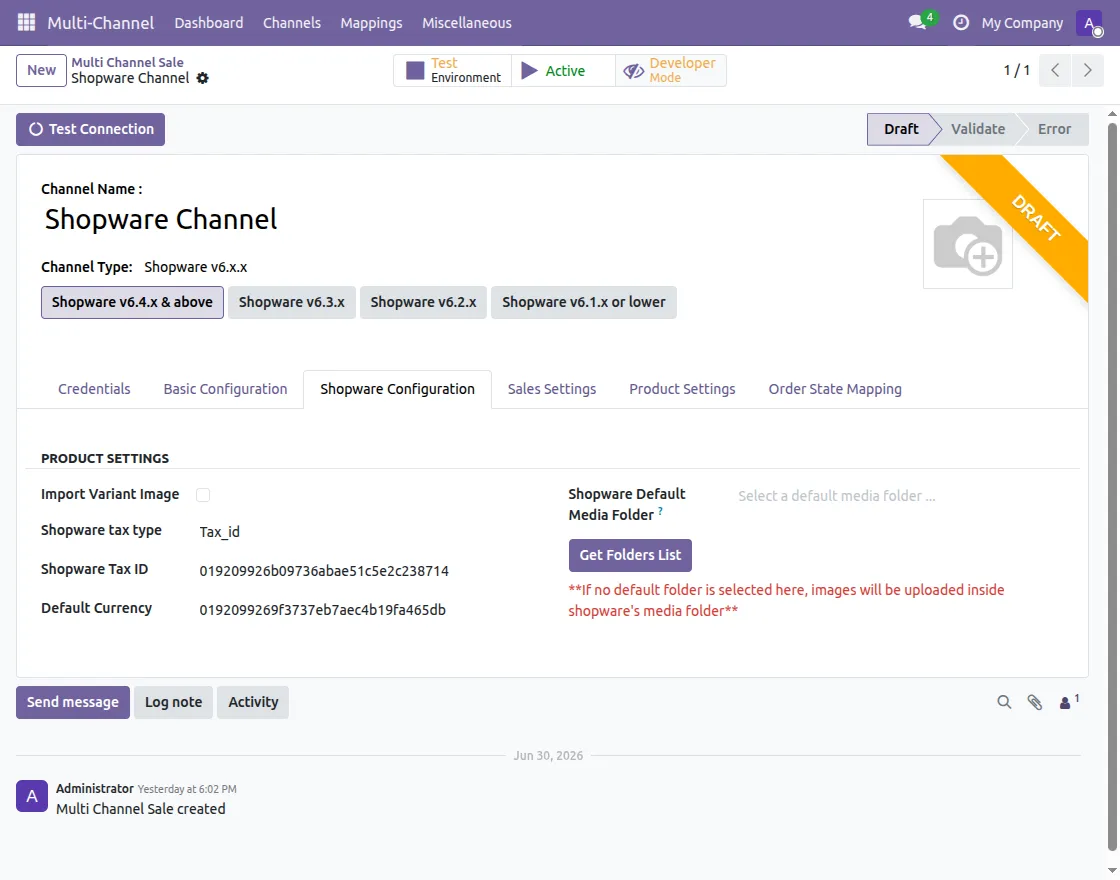Viewport: 1120px width, 880px height.
Task: Select Shopware v6.1.x or lower option
Action: point(584,302)
